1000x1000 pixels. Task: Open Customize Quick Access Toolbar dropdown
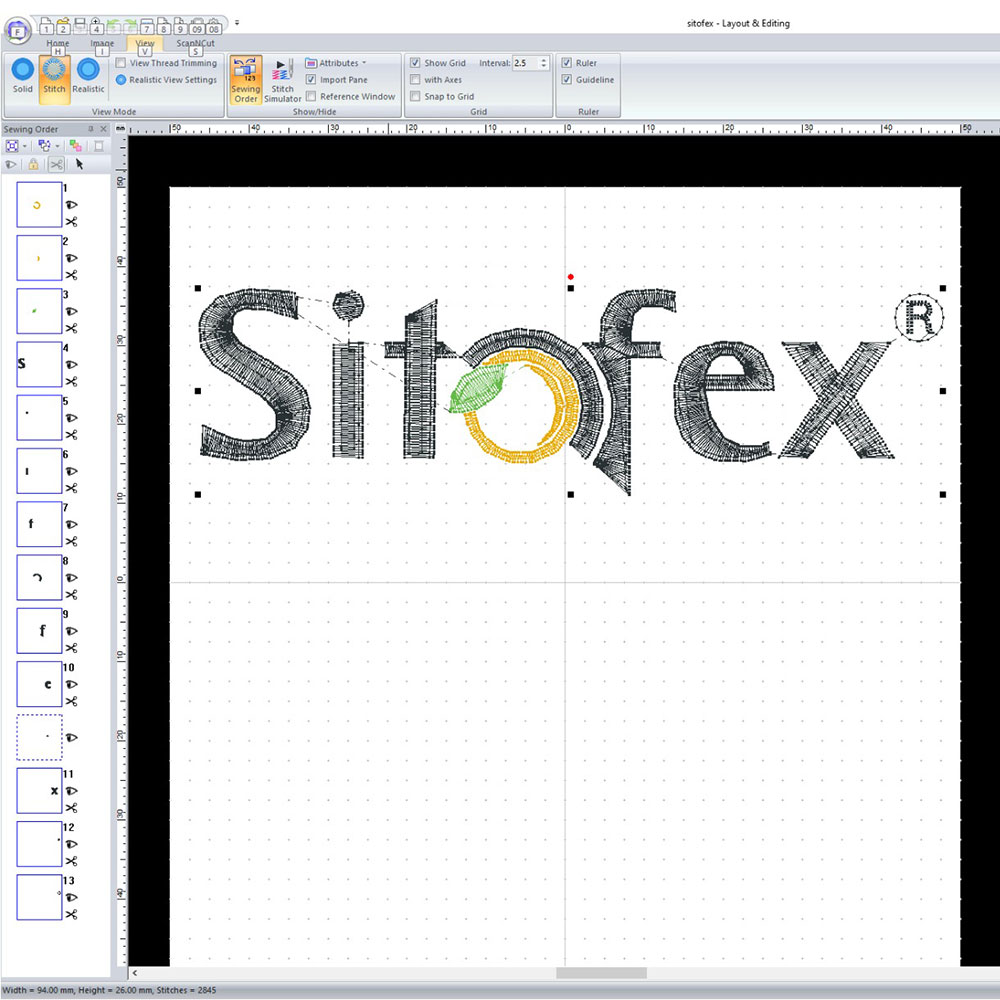click(x=237, y=22)
